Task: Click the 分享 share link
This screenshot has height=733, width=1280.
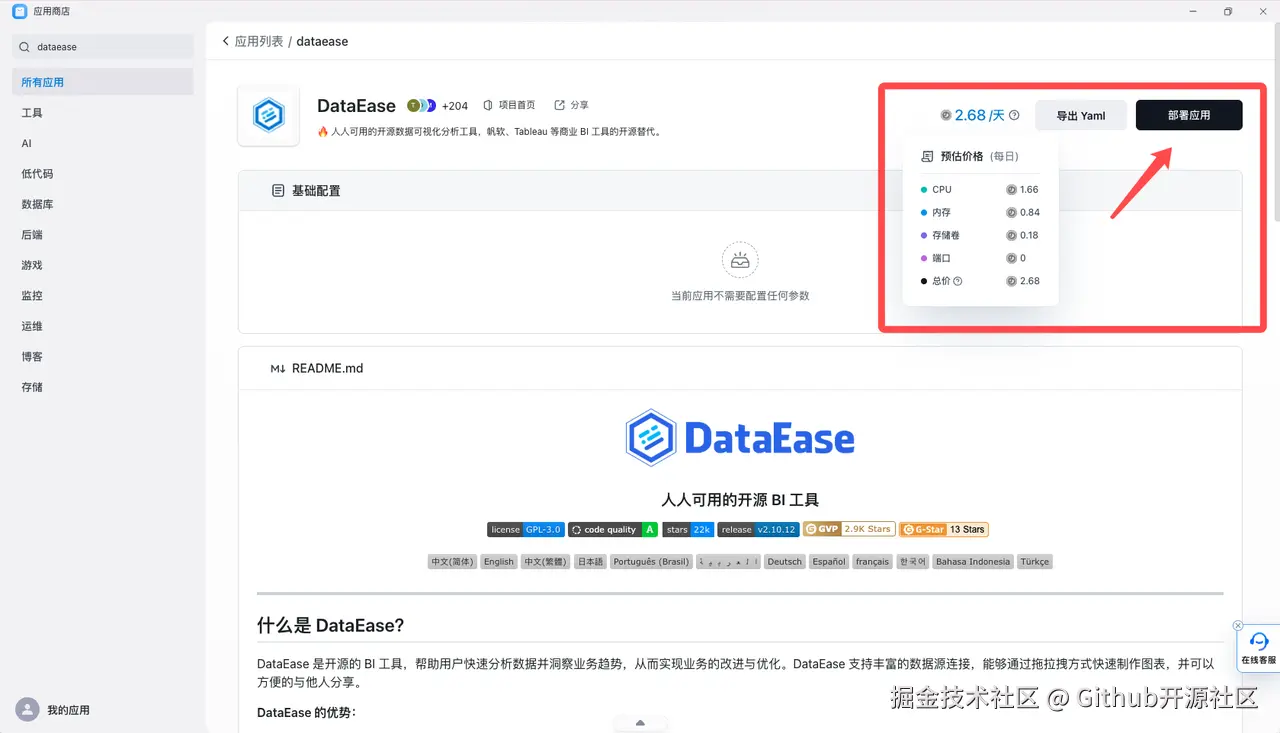Action: click(572, 105)
